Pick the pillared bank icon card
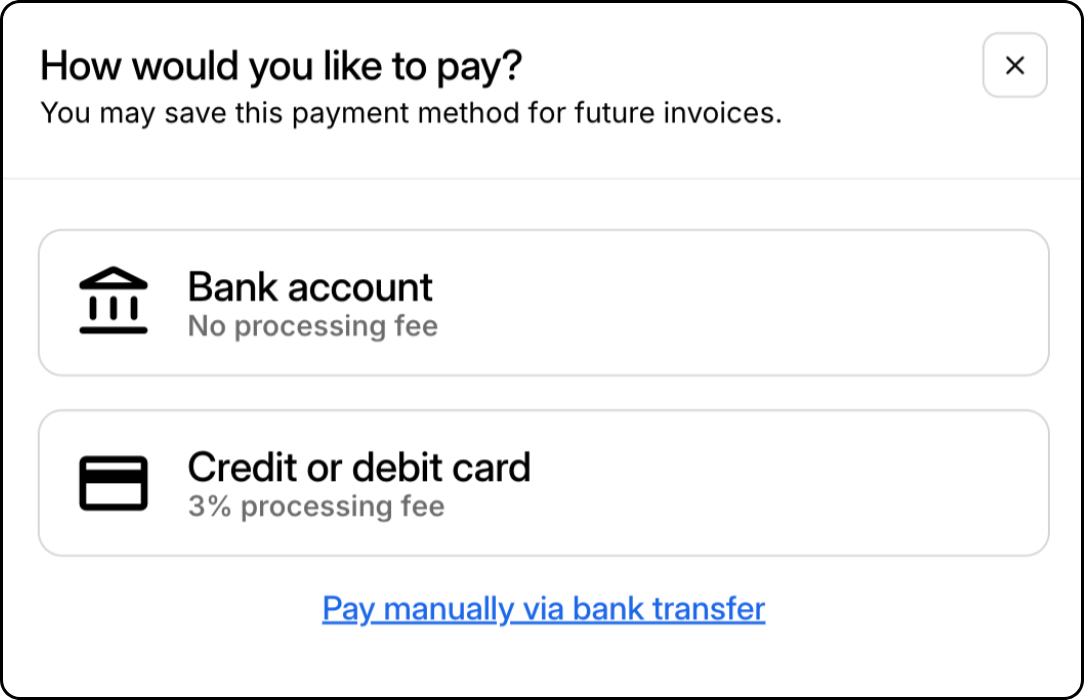1084x700 pixels. click(x=543, y=303)
